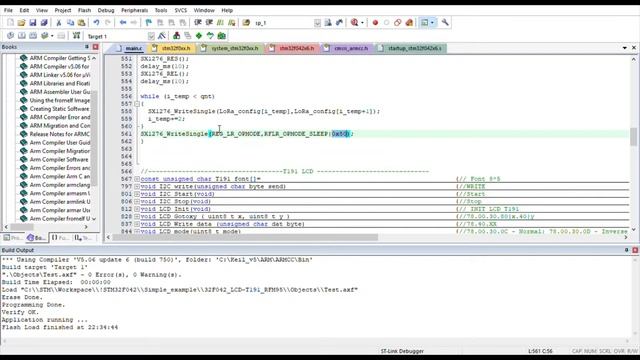Expand folded LCD_Gotoxy function at line 828
This screenshot has width=640, height=360.
point(137,217)
